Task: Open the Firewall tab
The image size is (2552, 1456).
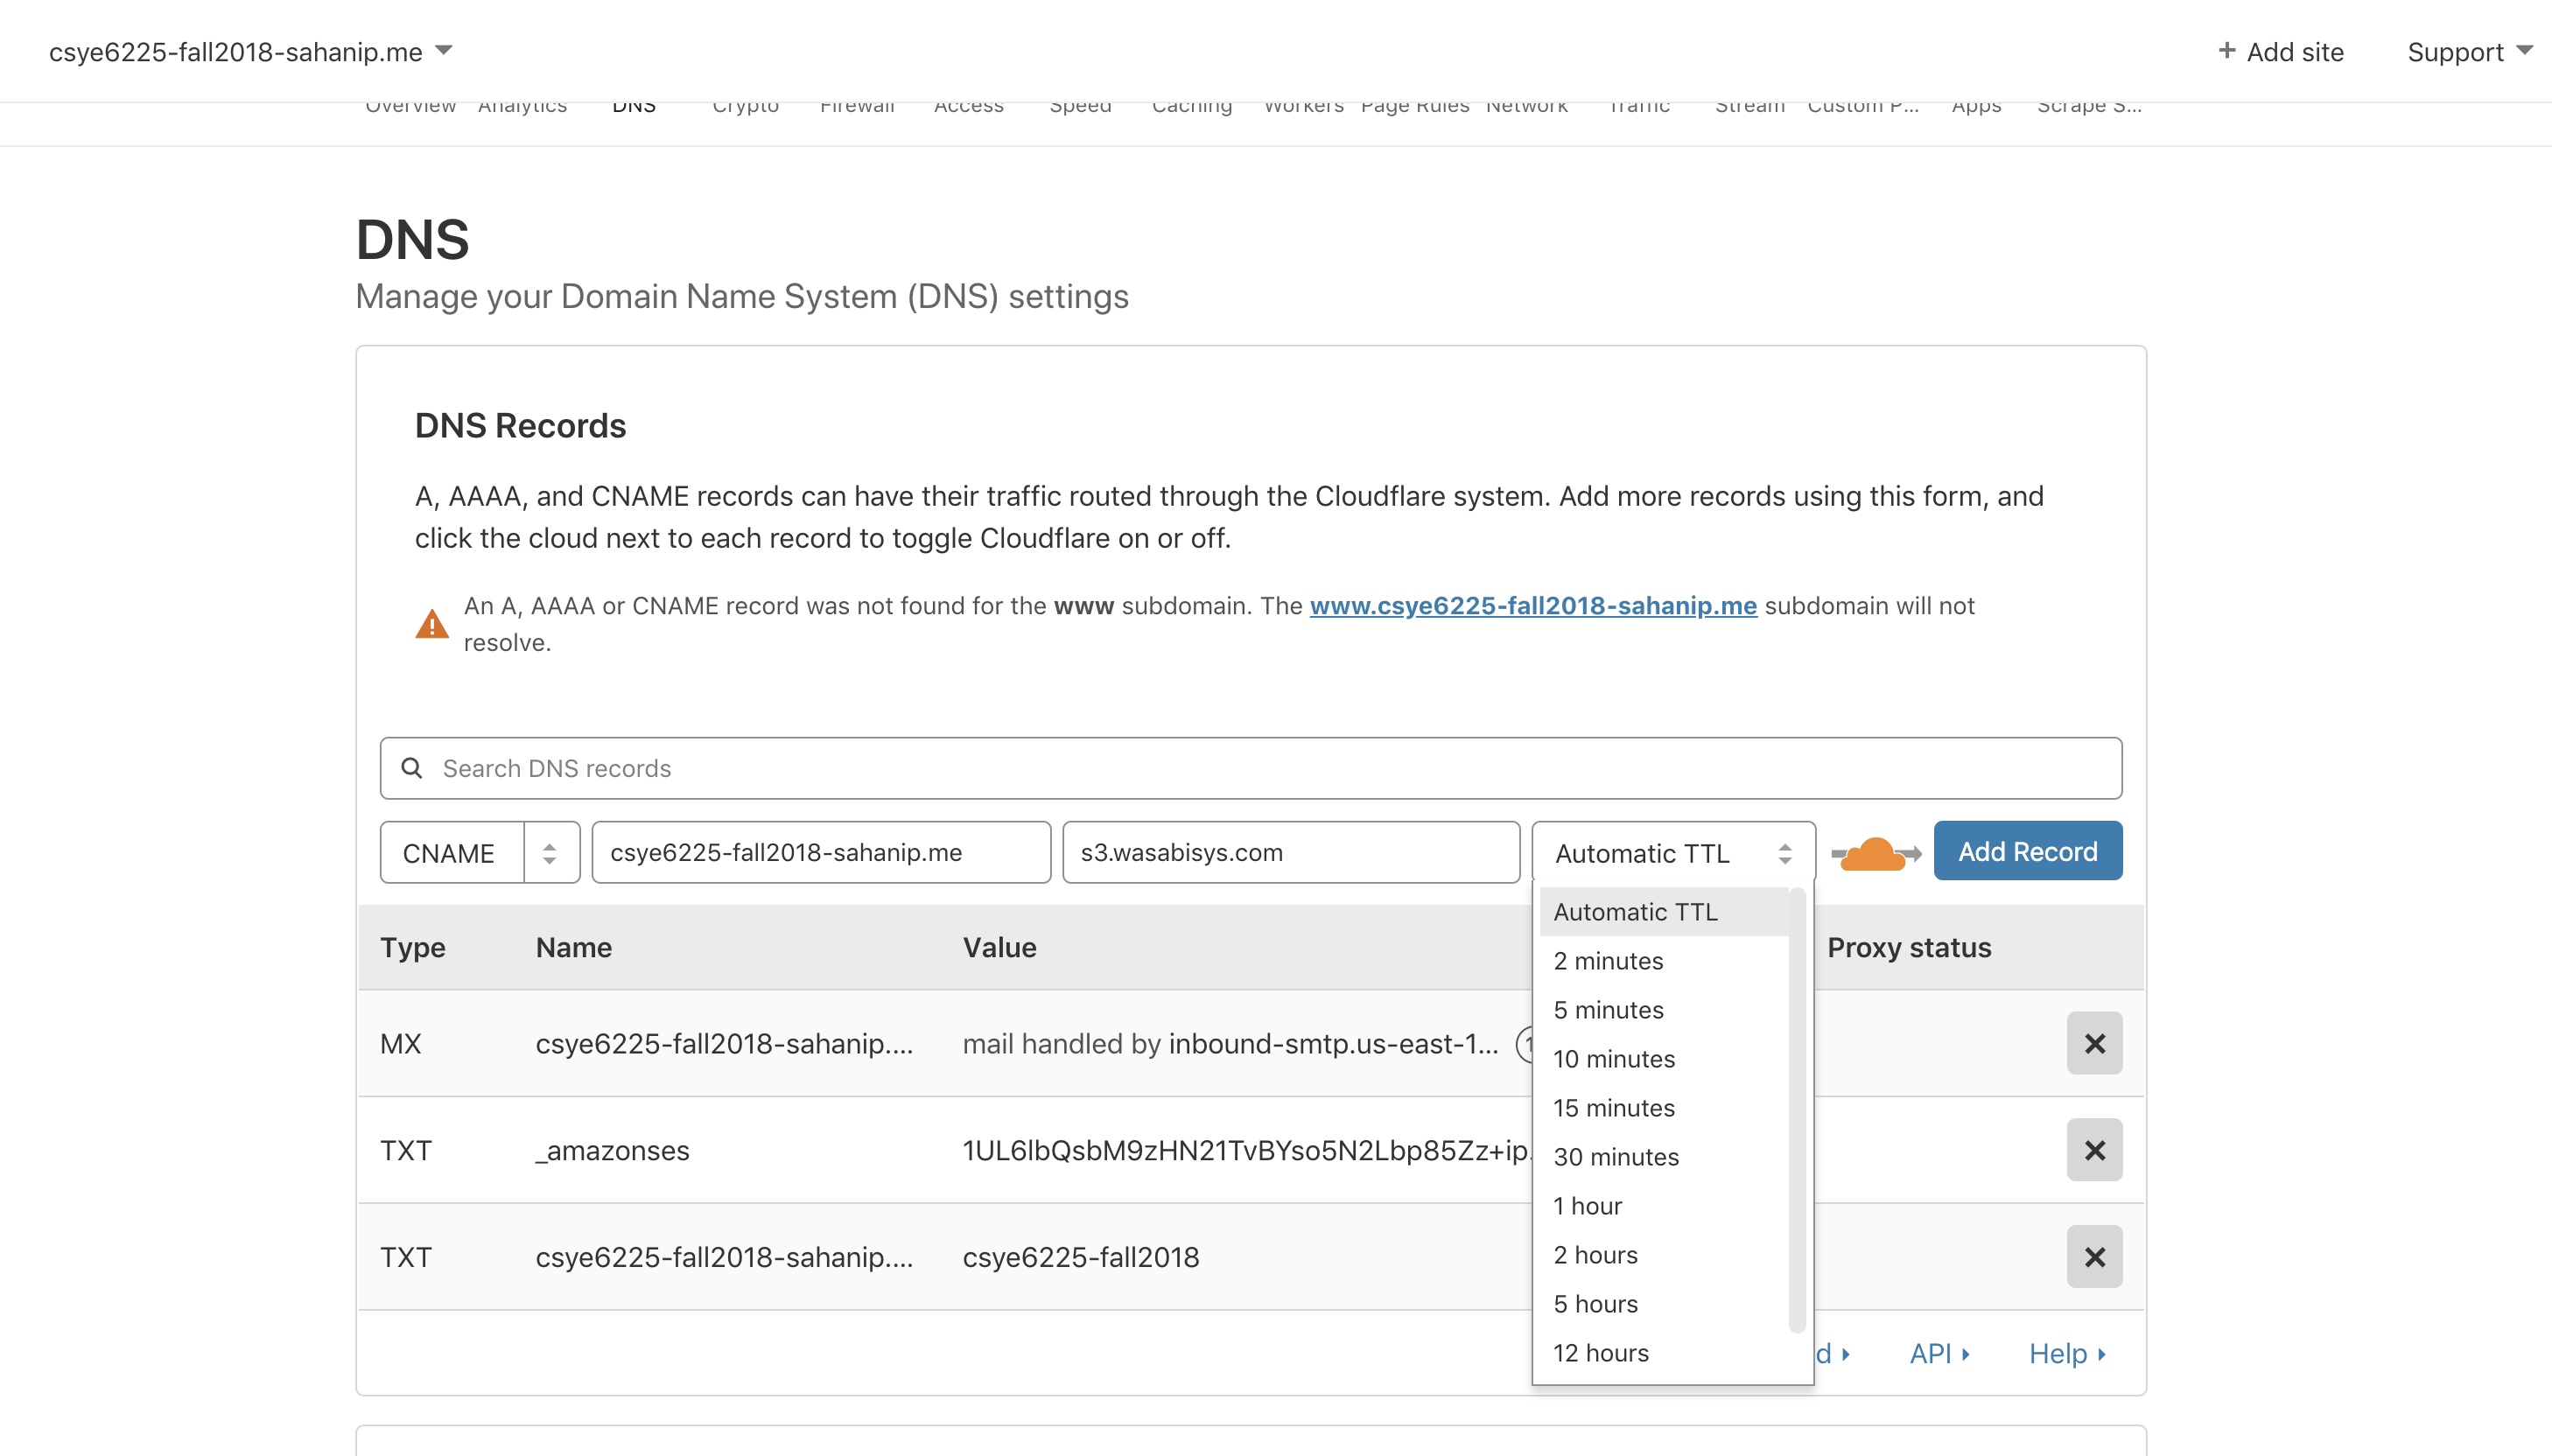Action: click(x=857, y=106)
